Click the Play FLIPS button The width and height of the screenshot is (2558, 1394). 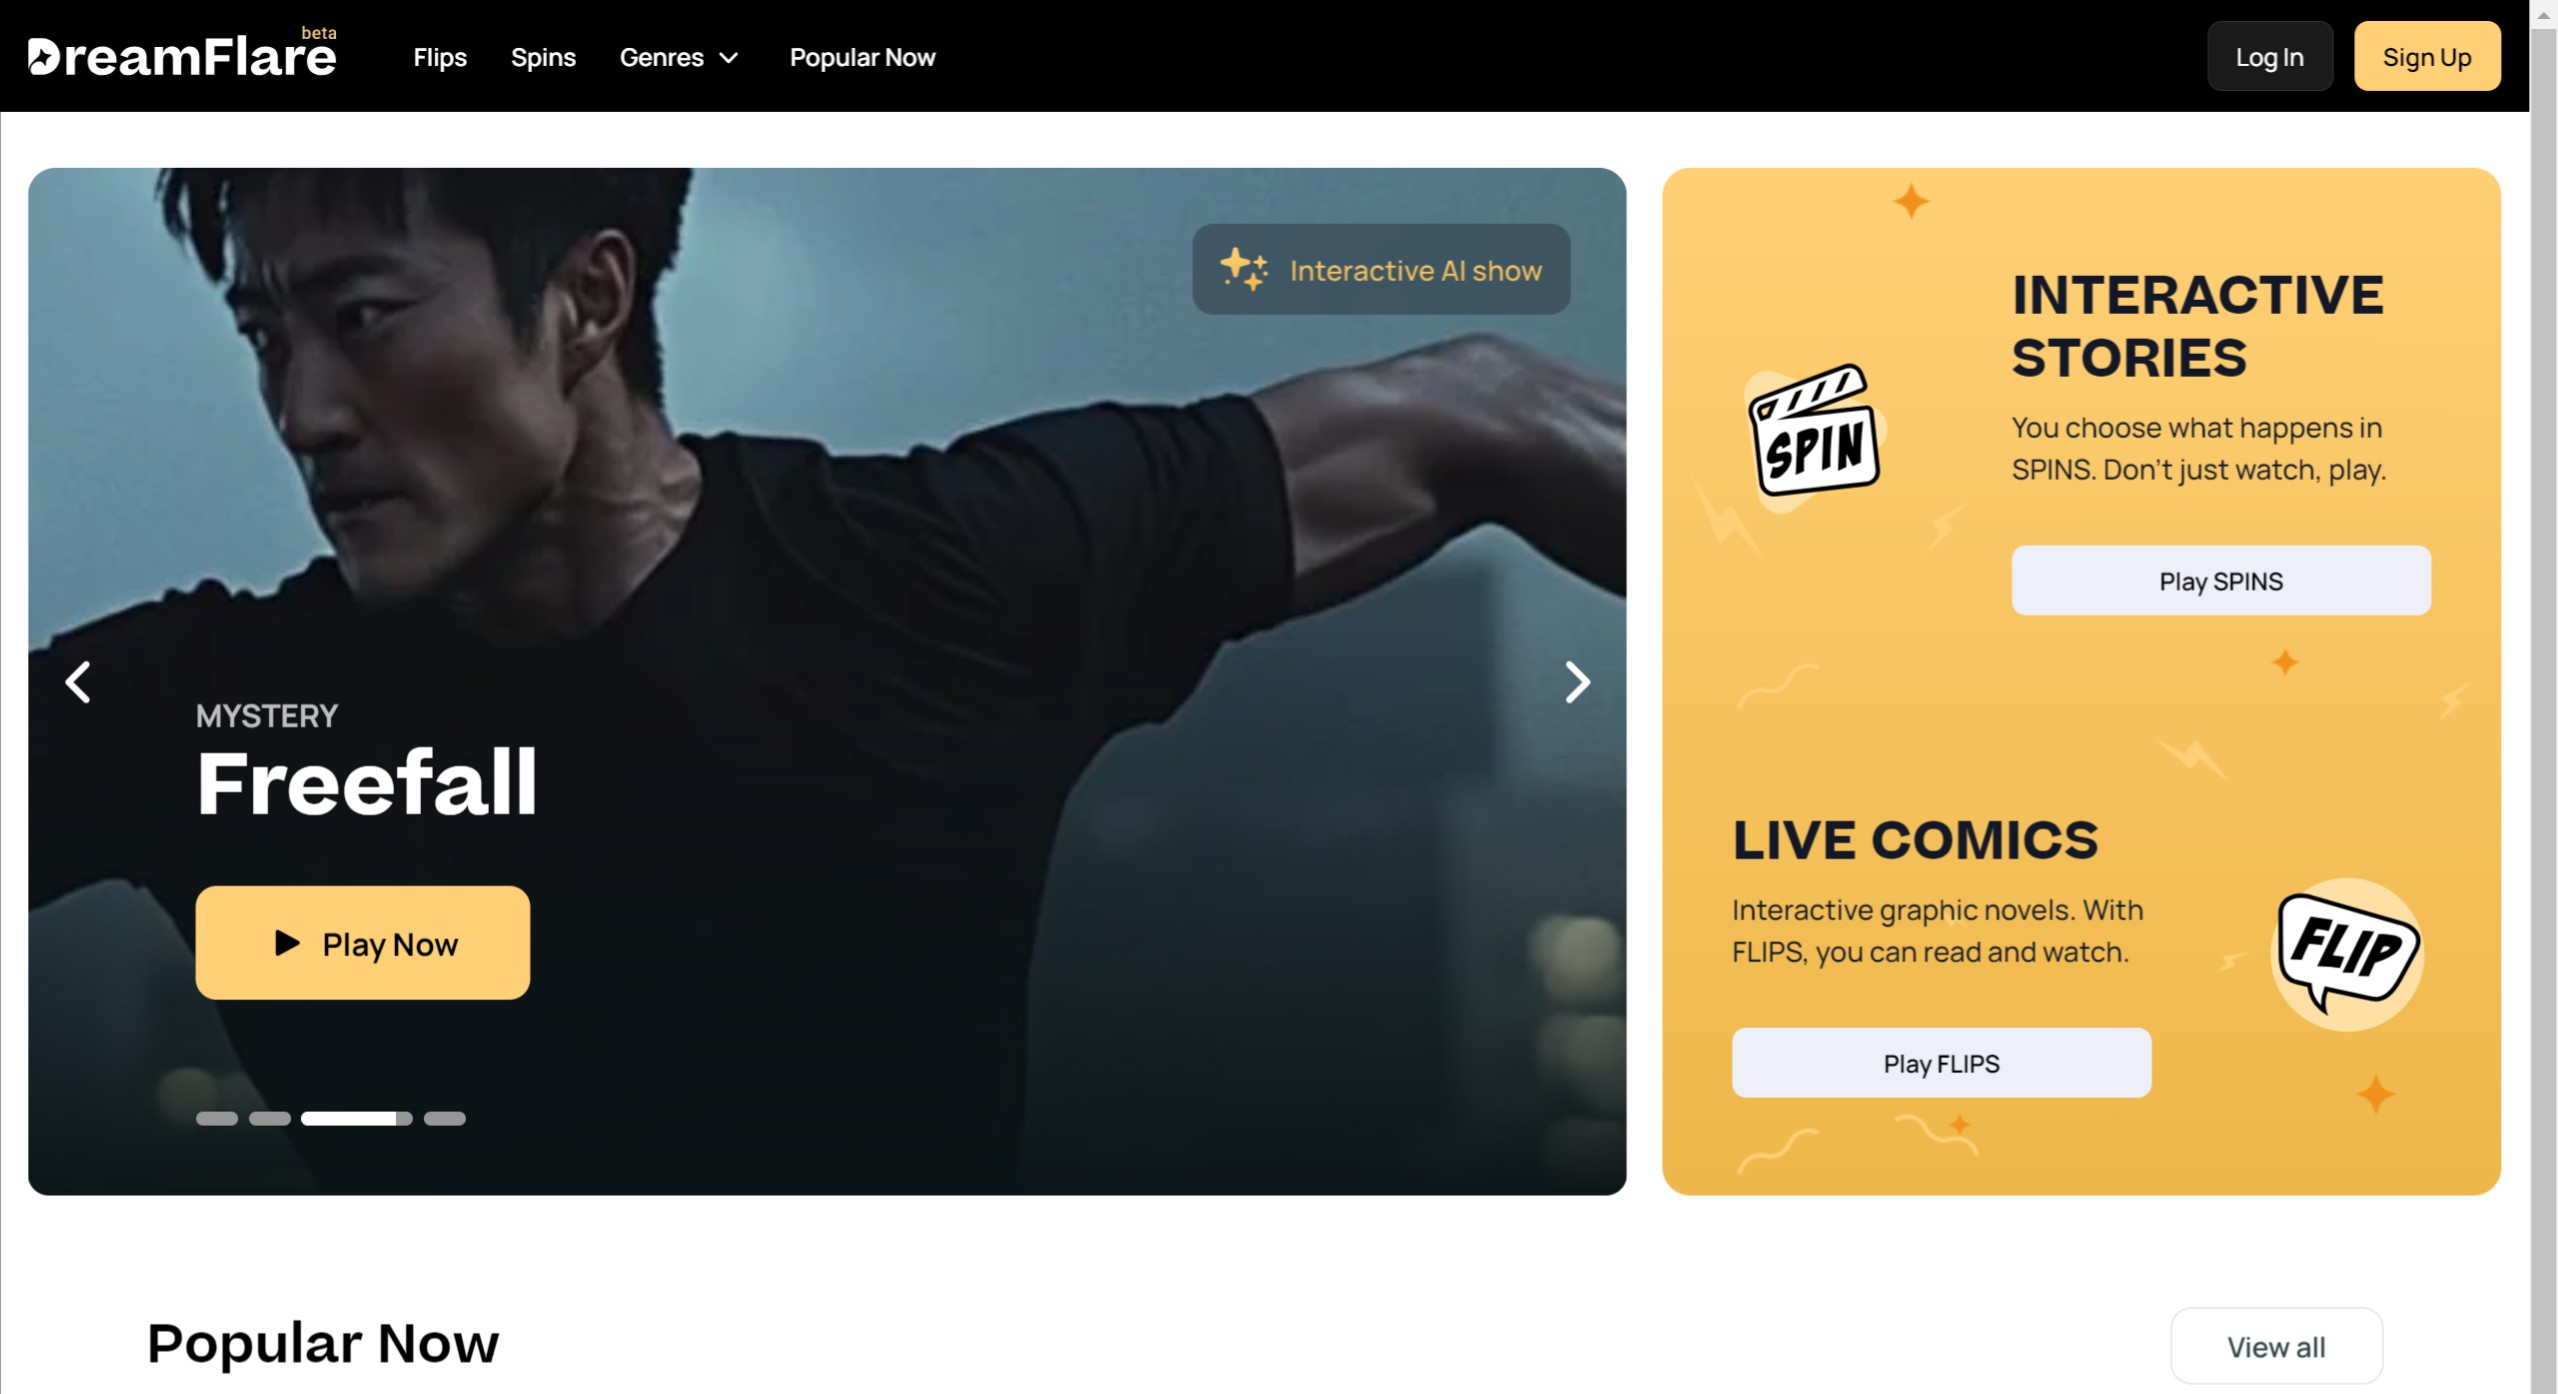click(1940, 1063)
